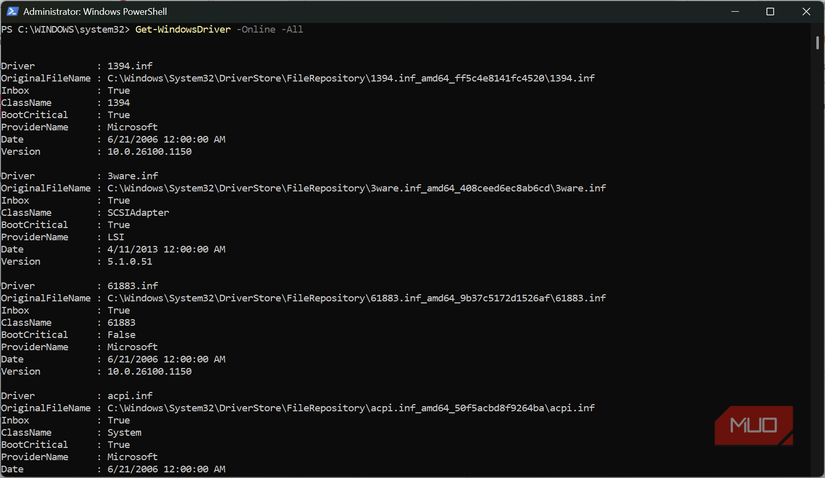
Task: Minimize the PowerShell window
Action: point(735,11)
